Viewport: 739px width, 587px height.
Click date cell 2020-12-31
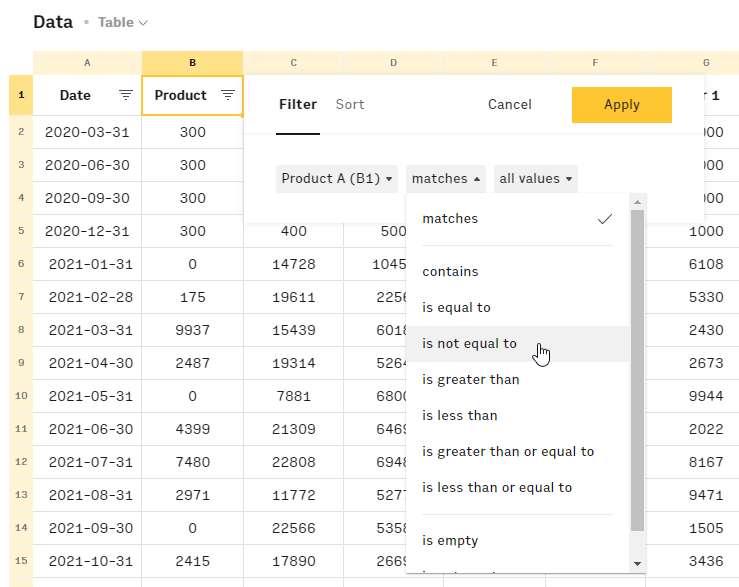[87, 231]
